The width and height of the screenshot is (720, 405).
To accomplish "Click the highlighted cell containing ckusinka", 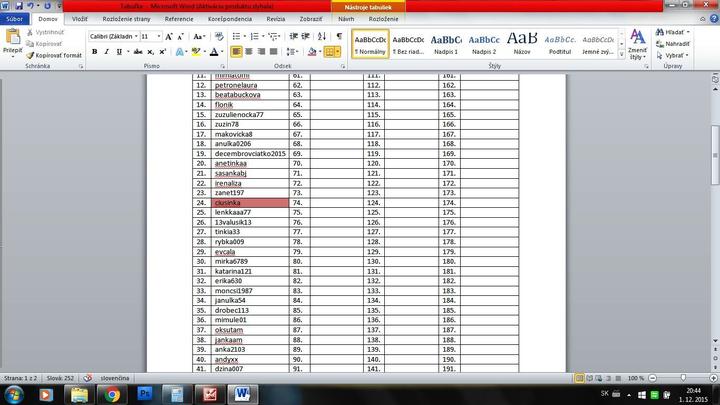I will 250,202.
